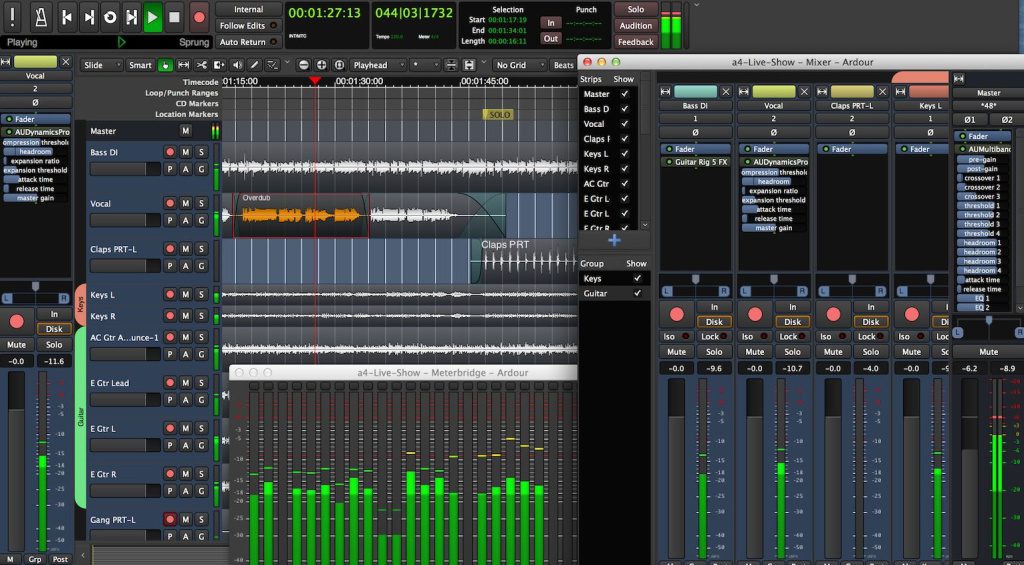Uncheck Show for Guitar group
Screen dimensions: 1024x565
[x=637, y=293]
